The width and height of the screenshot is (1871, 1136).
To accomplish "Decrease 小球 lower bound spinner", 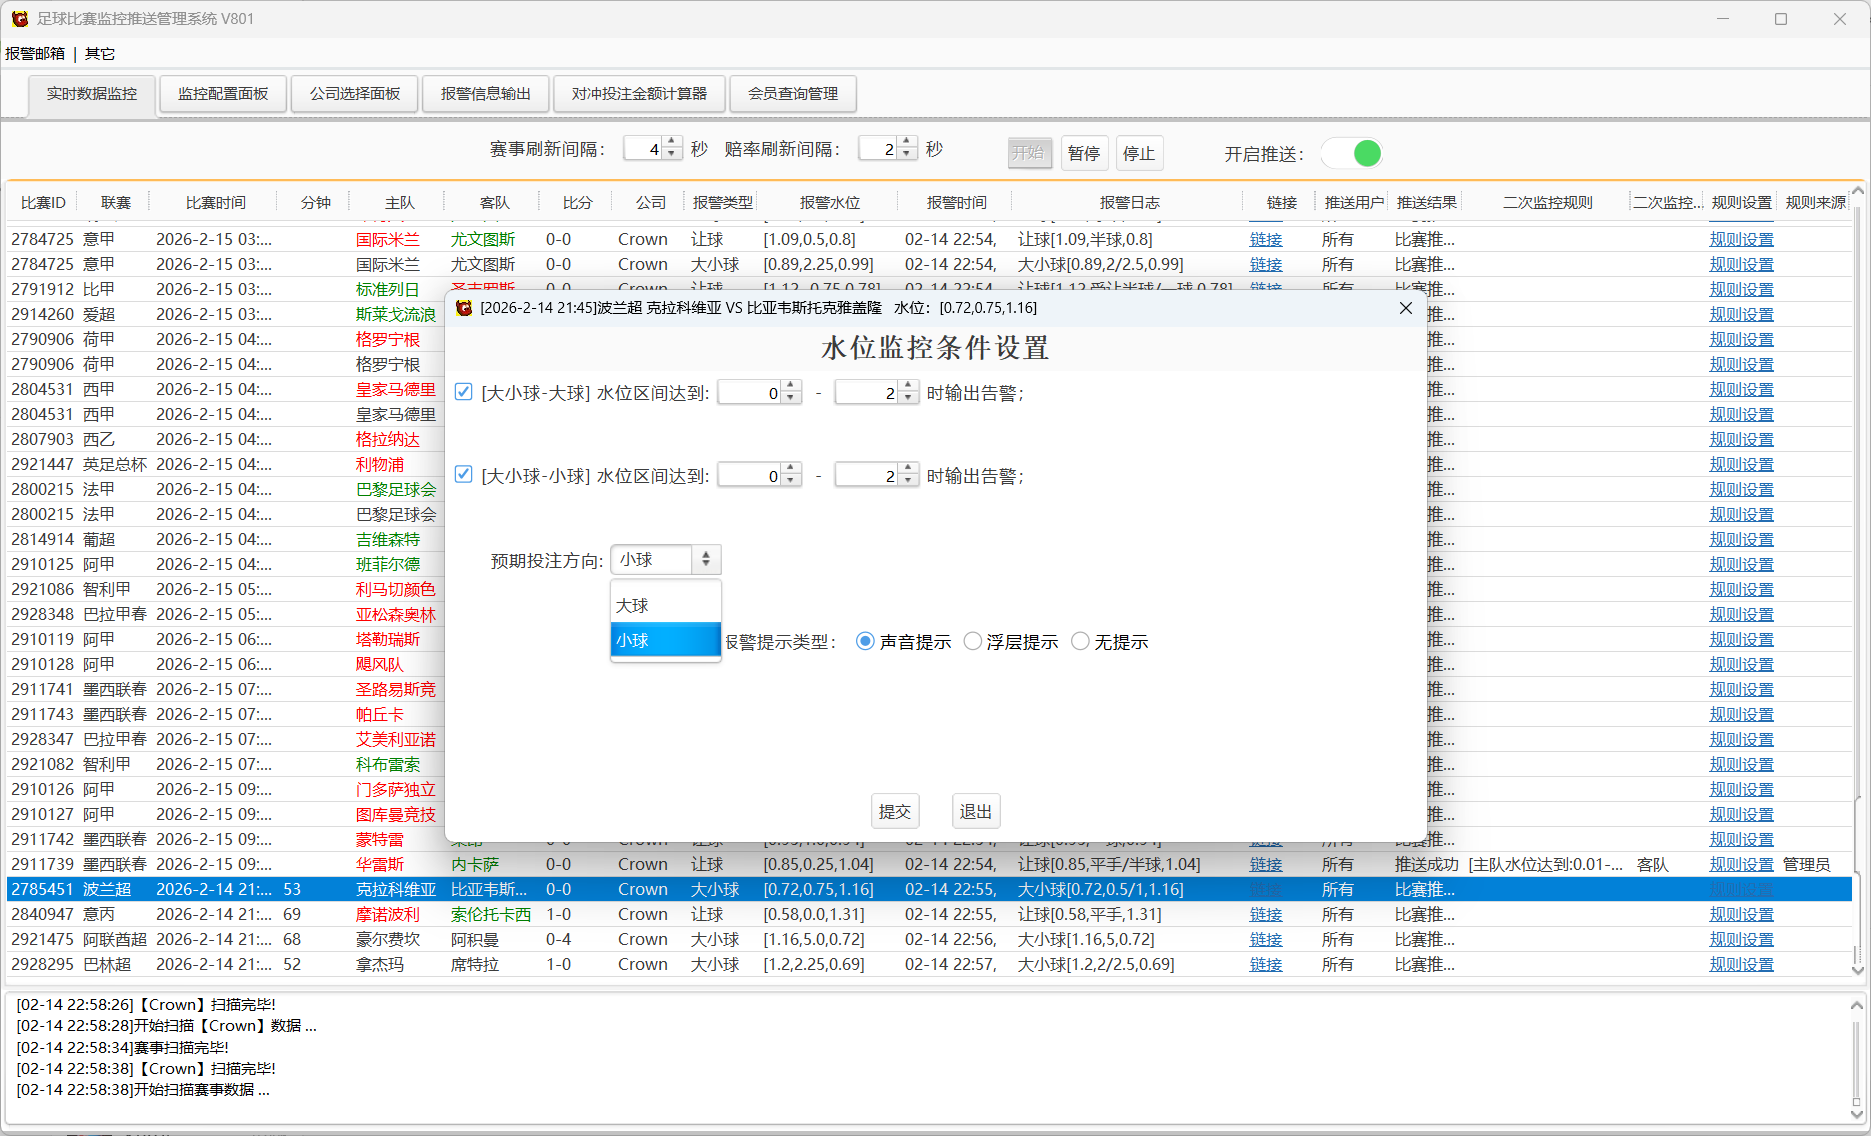I will coord(791,482).
